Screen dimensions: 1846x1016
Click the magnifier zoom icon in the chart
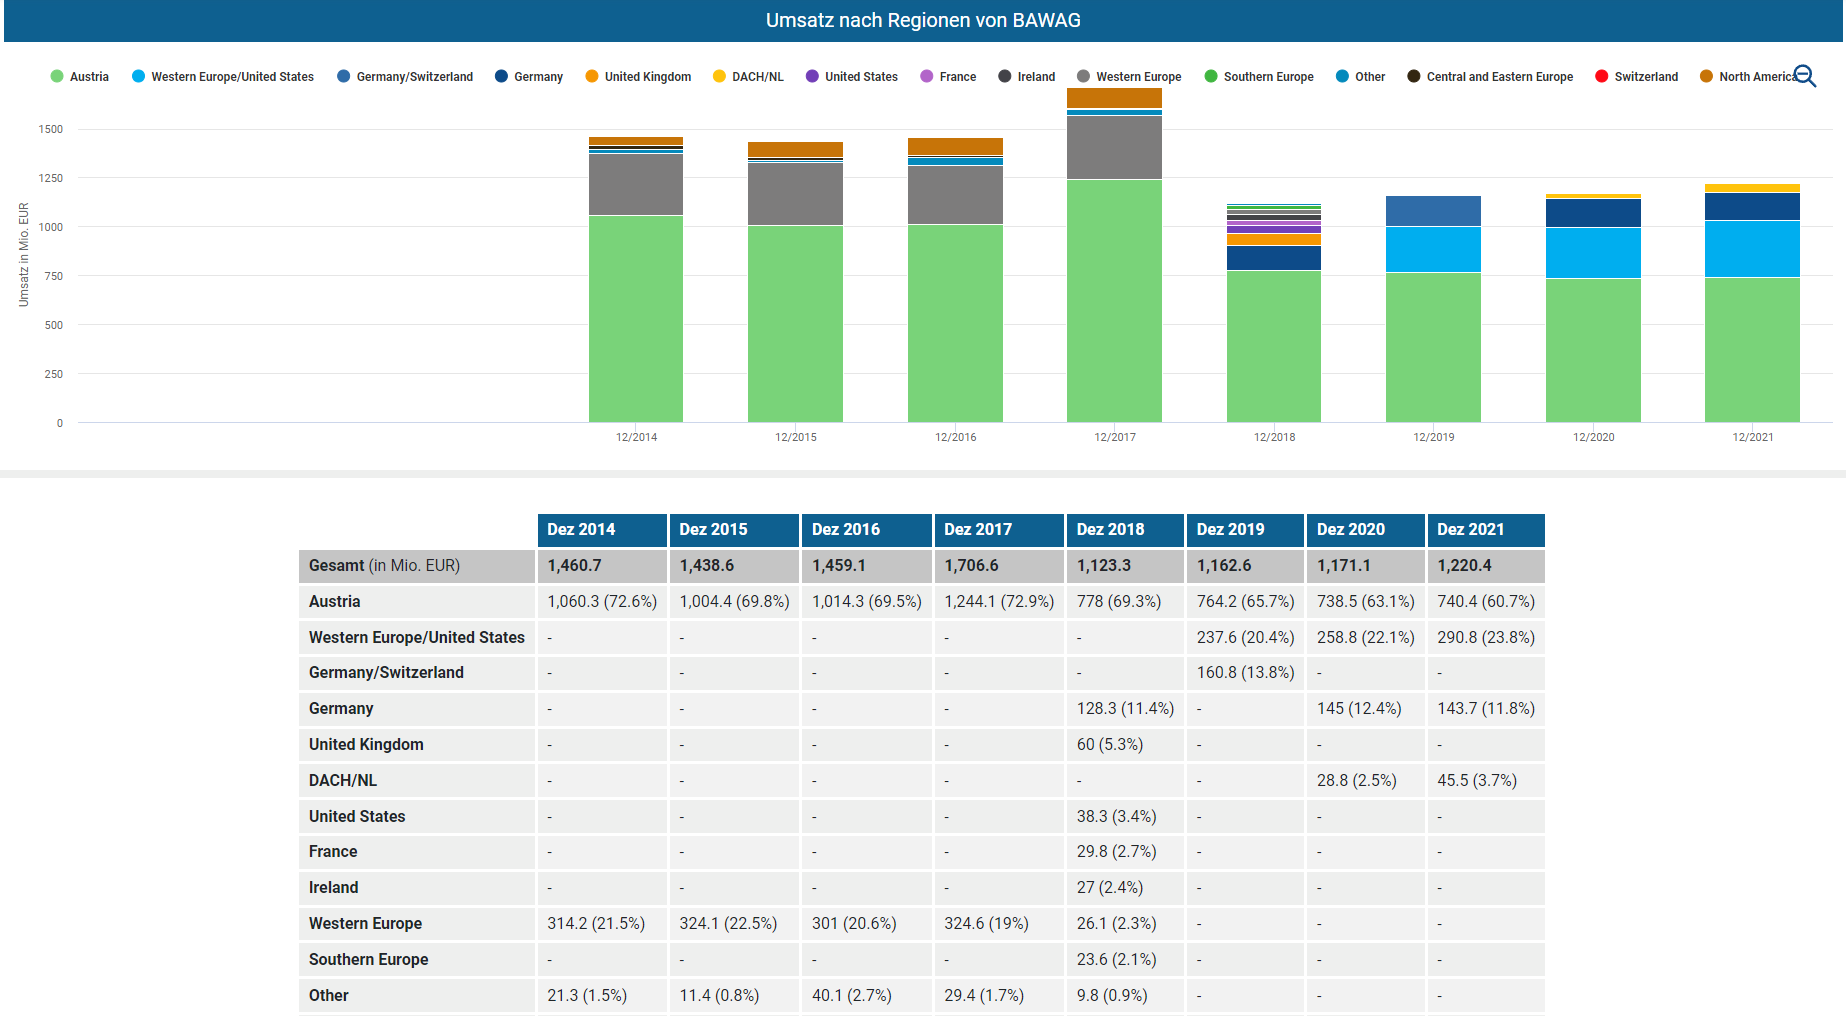pos(1804,76)
